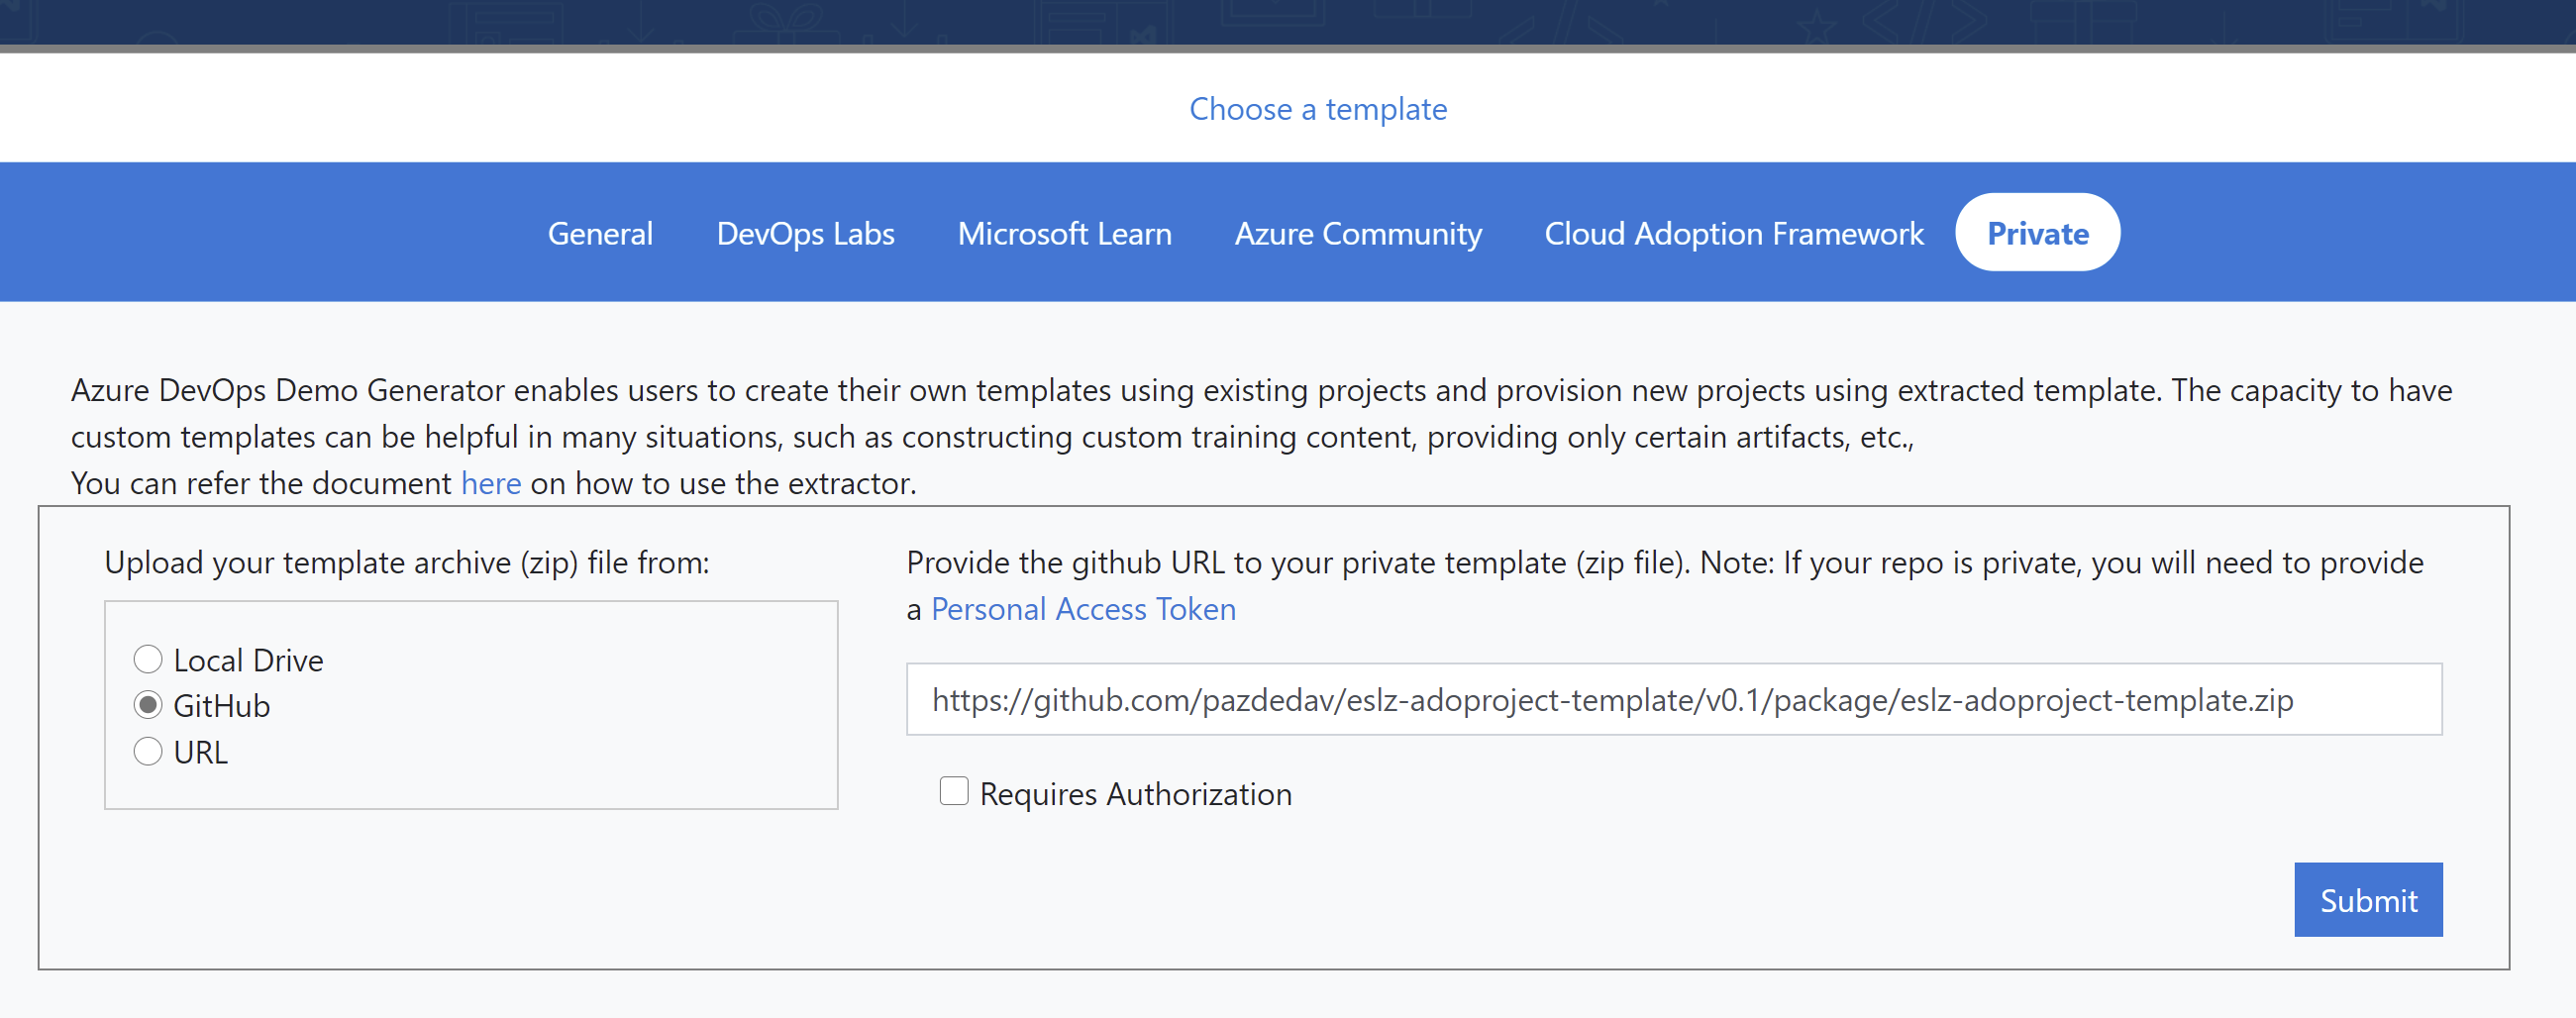The image size is (2576, 1018).
Task: Click the Private tab pill
Action: coord(2037,234)
